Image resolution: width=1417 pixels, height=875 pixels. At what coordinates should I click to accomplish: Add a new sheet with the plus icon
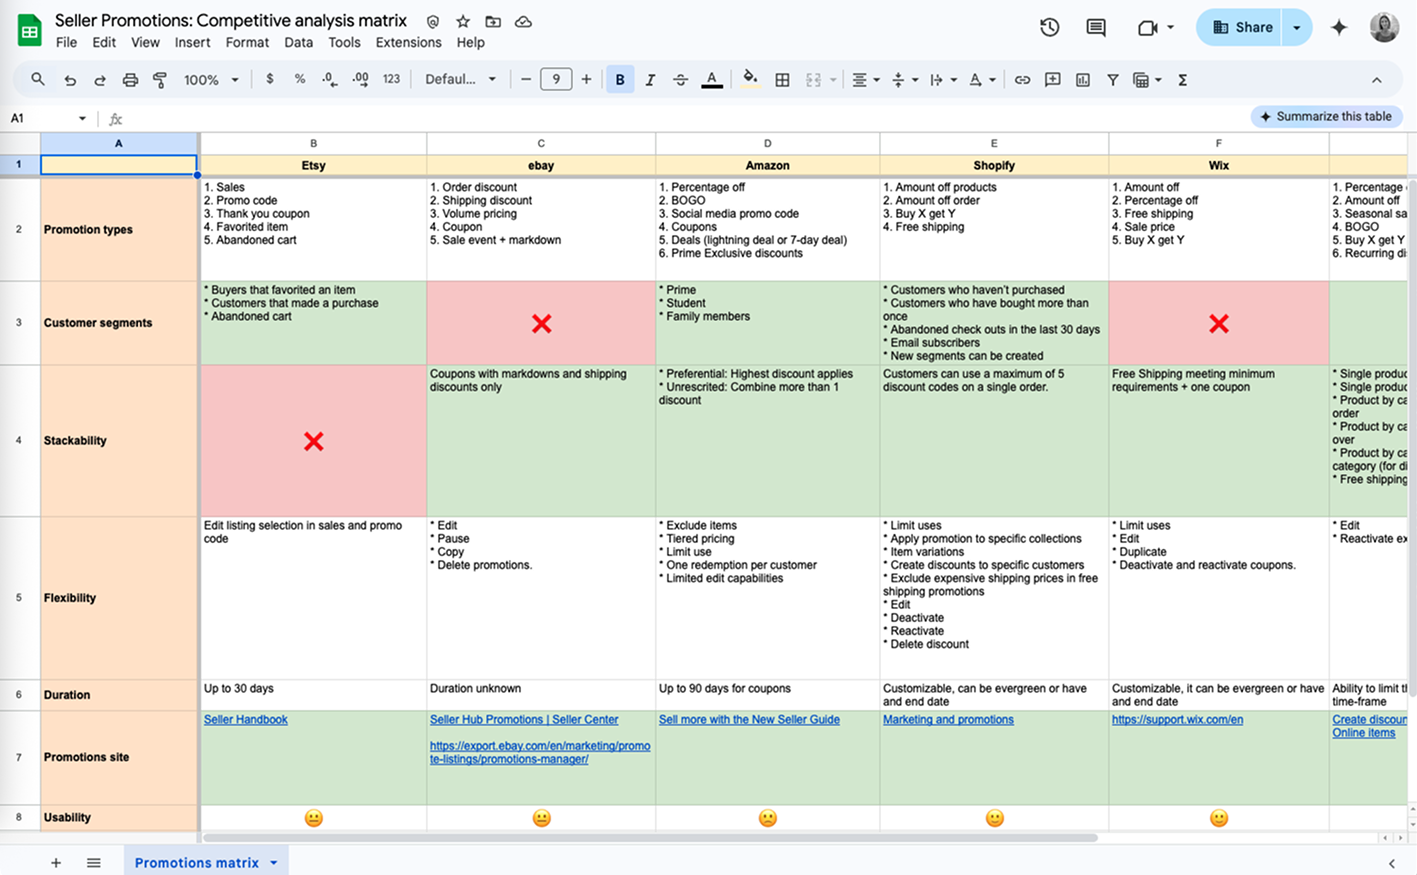pyautogui.click(x=56, y=862)
